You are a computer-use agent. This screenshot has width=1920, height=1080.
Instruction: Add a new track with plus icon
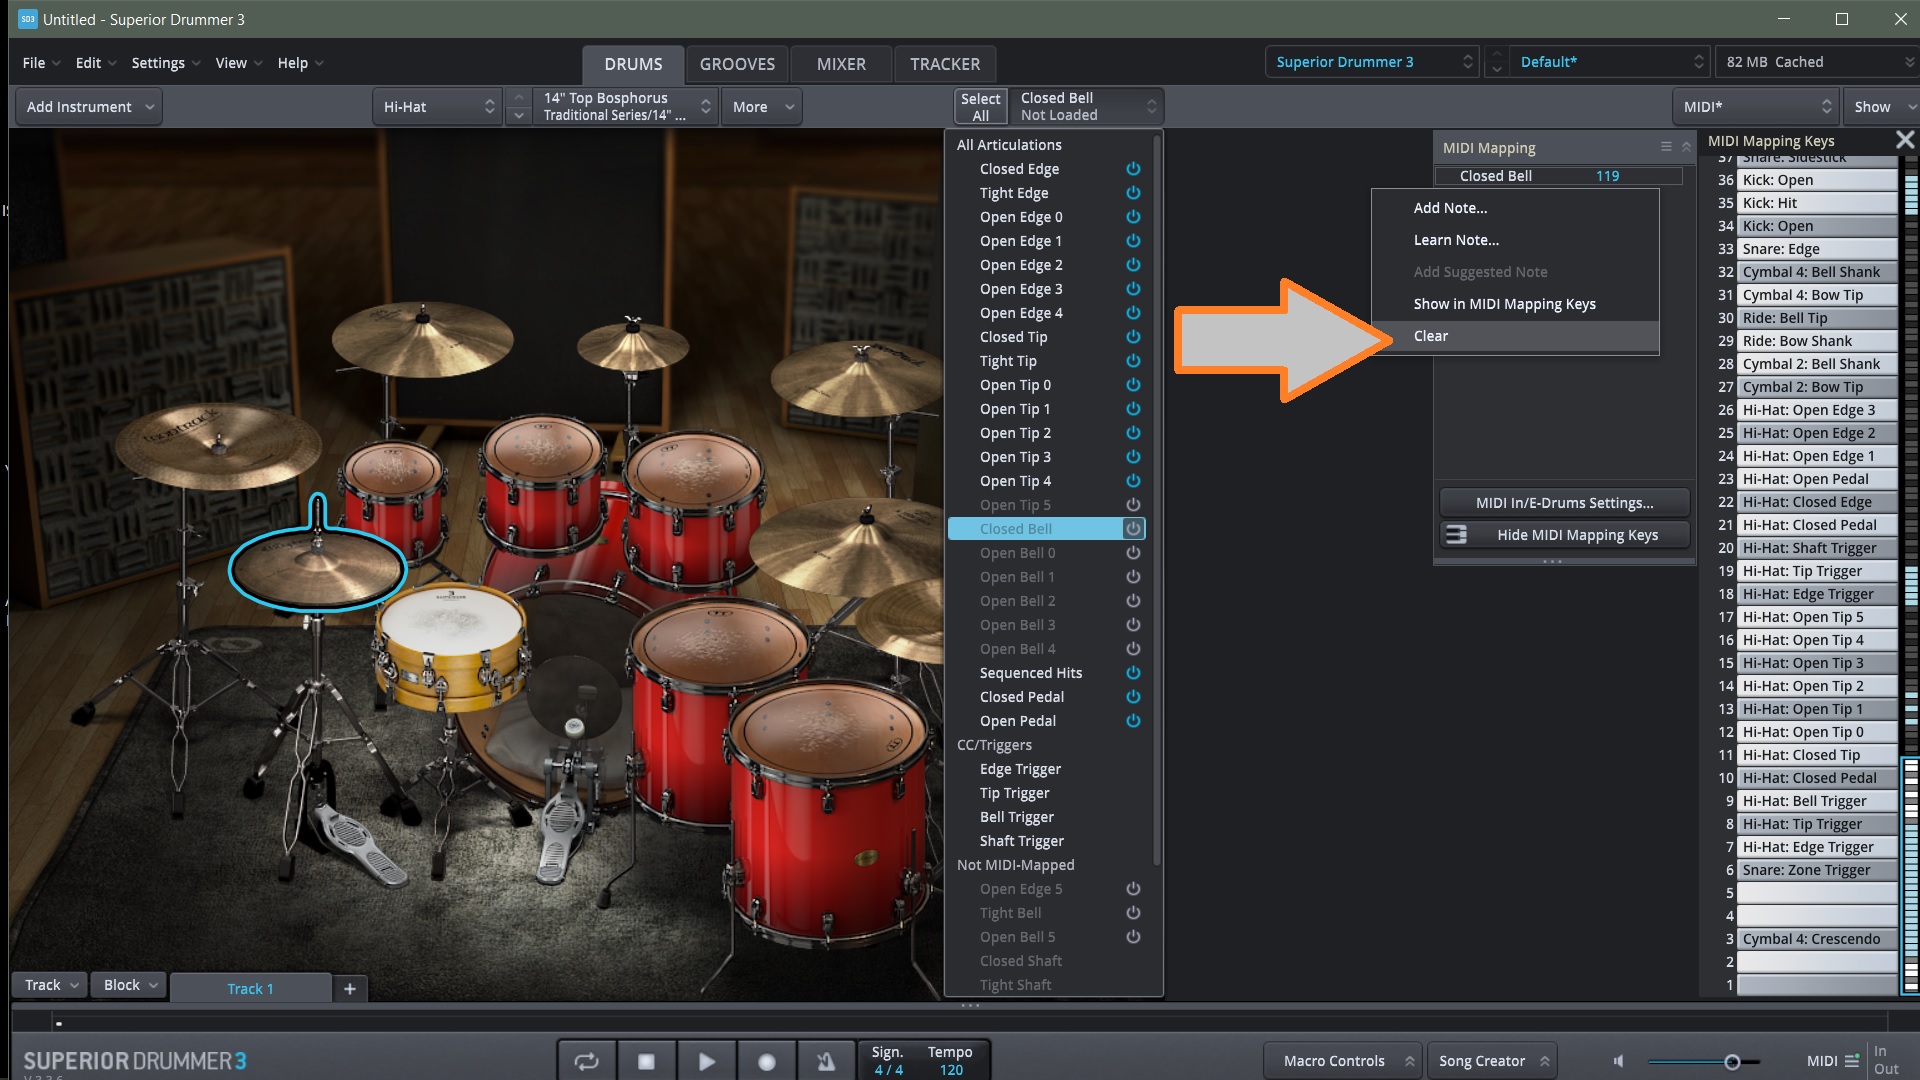(350, 988)
